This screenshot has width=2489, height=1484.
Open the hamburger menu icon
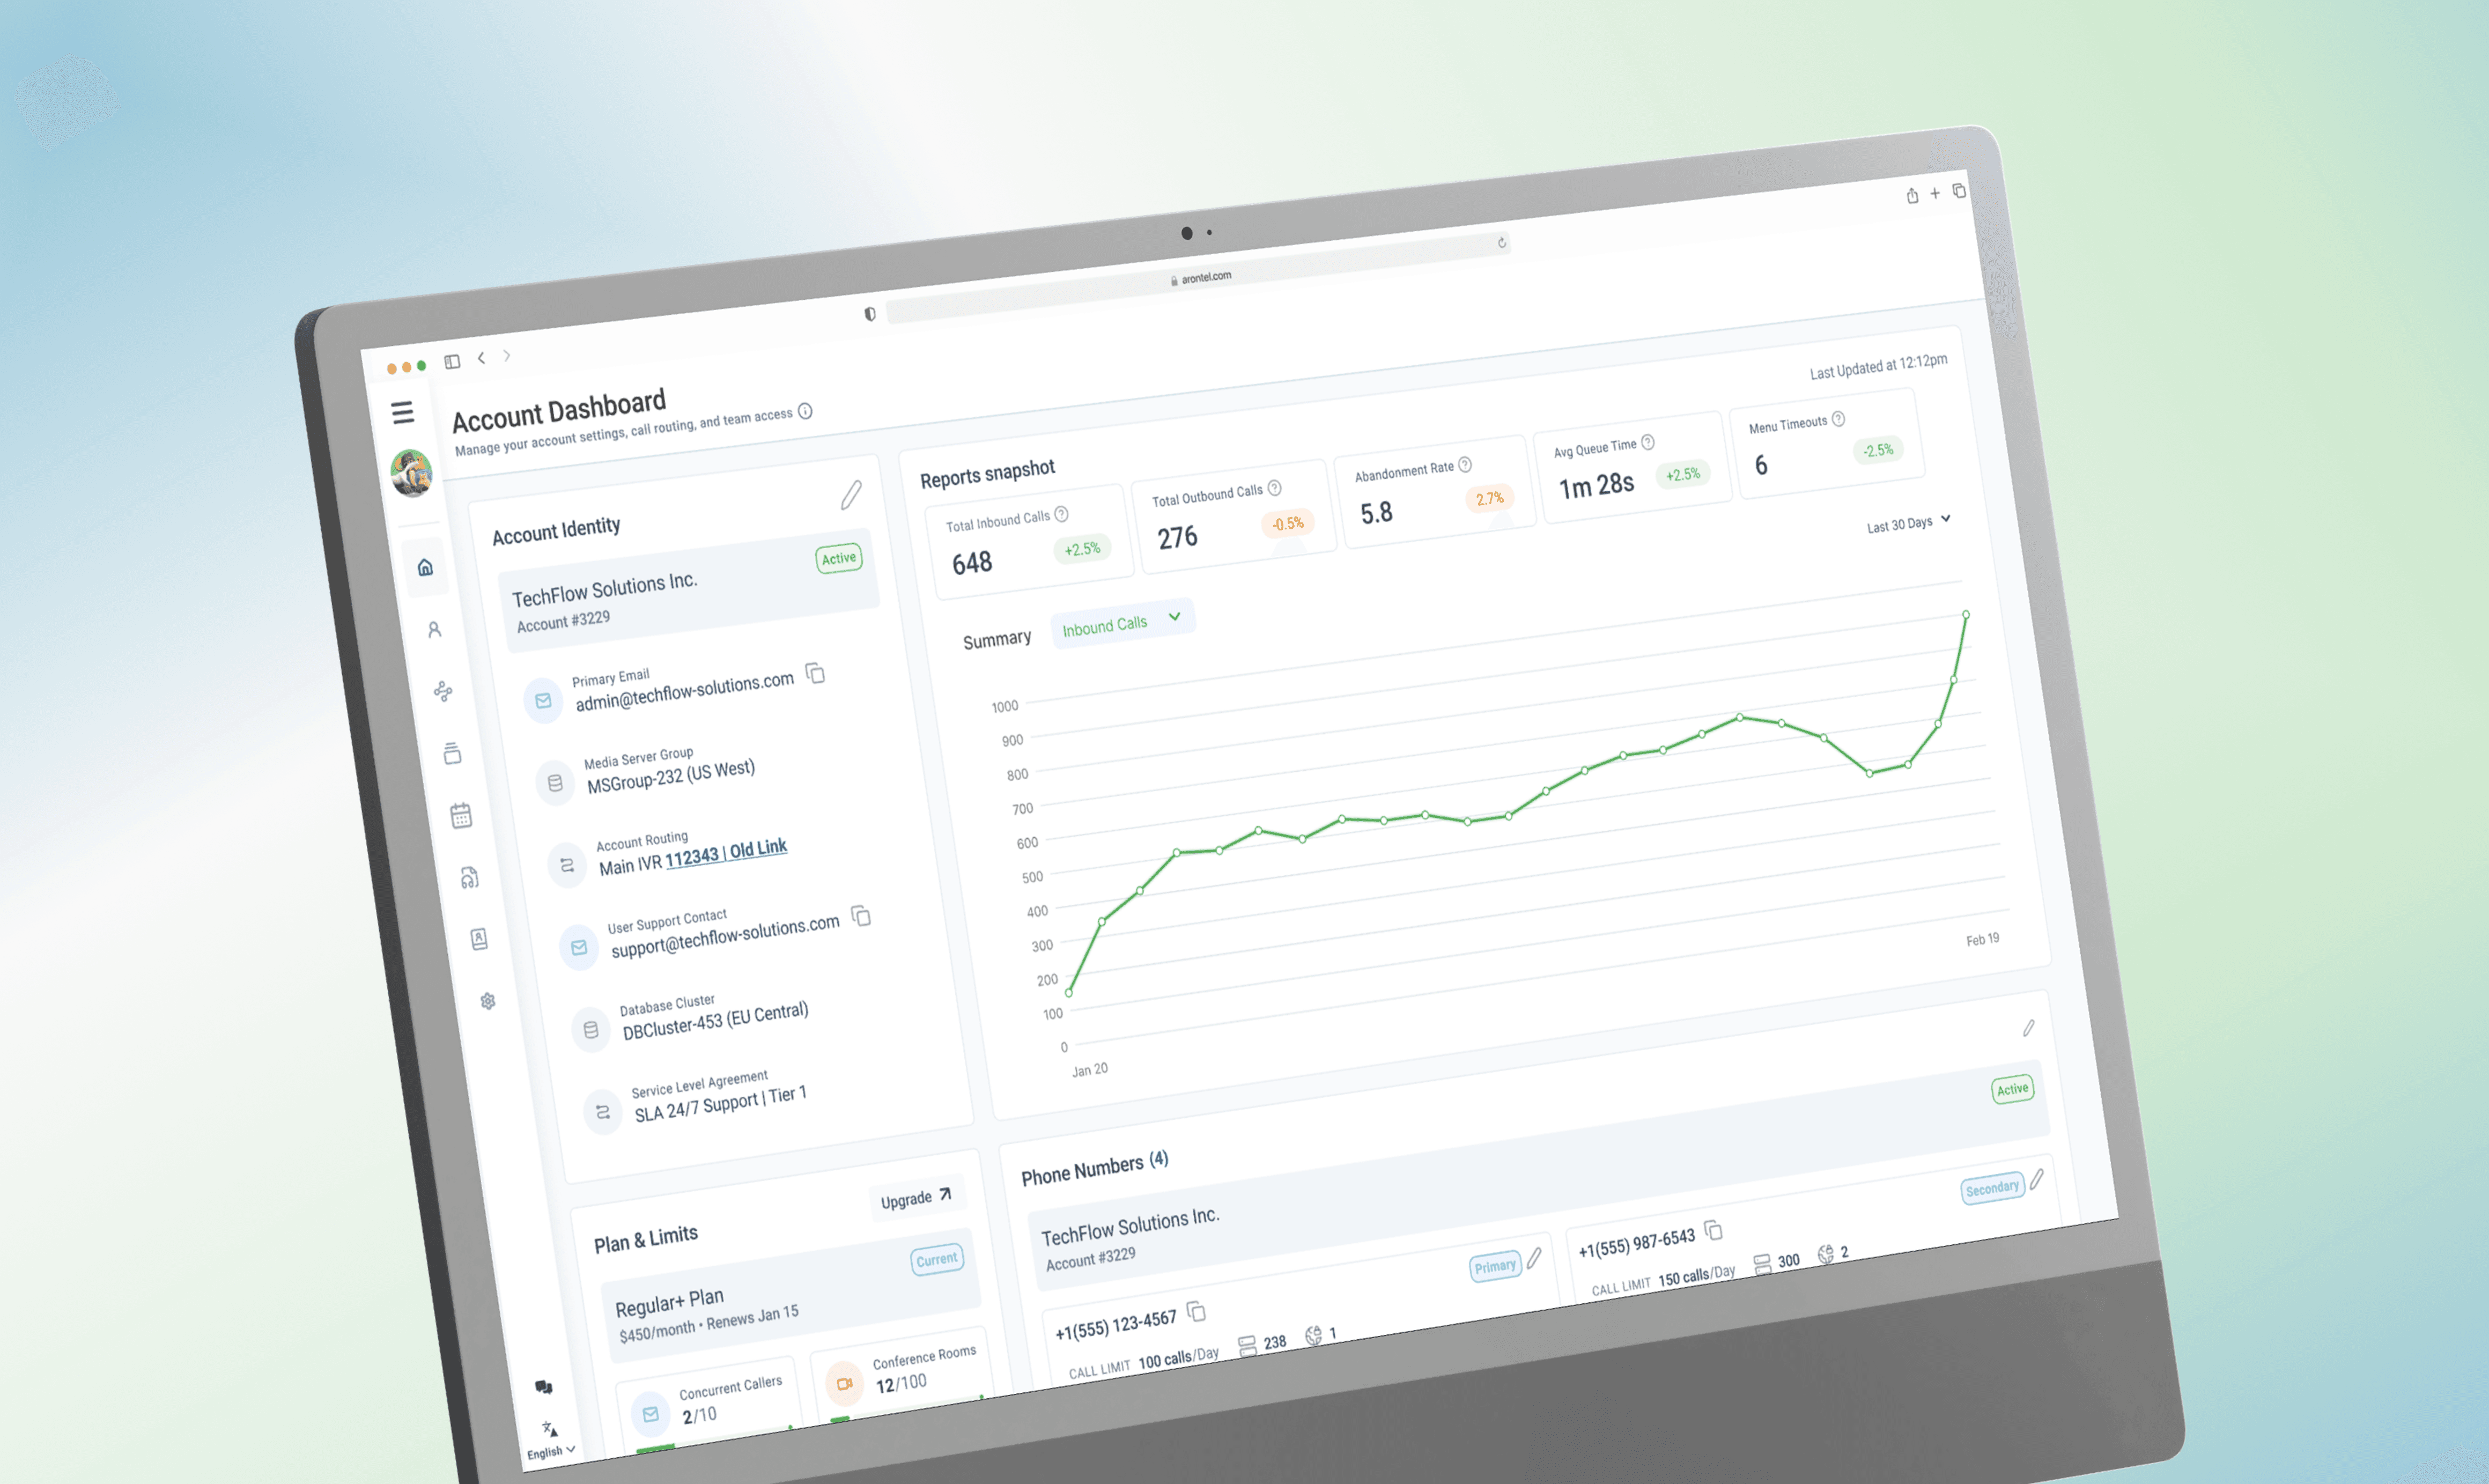(x=402, y=412)
